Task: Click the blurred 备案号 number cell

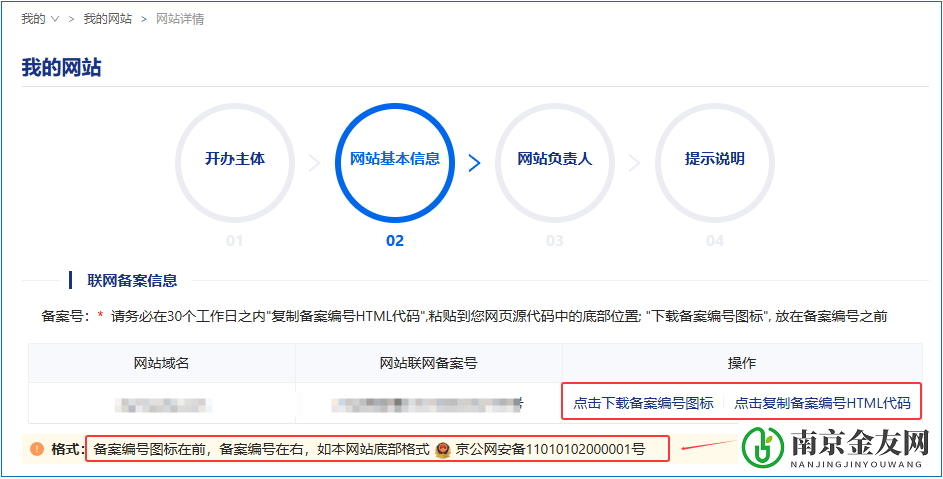Action: point(428,404)
